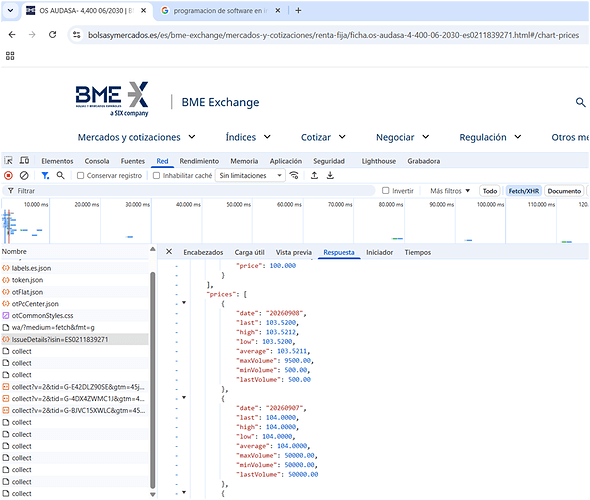This screenshot has width=590, height=500.
Task: Select the labels.es.json request
Action: coord(75,268)
